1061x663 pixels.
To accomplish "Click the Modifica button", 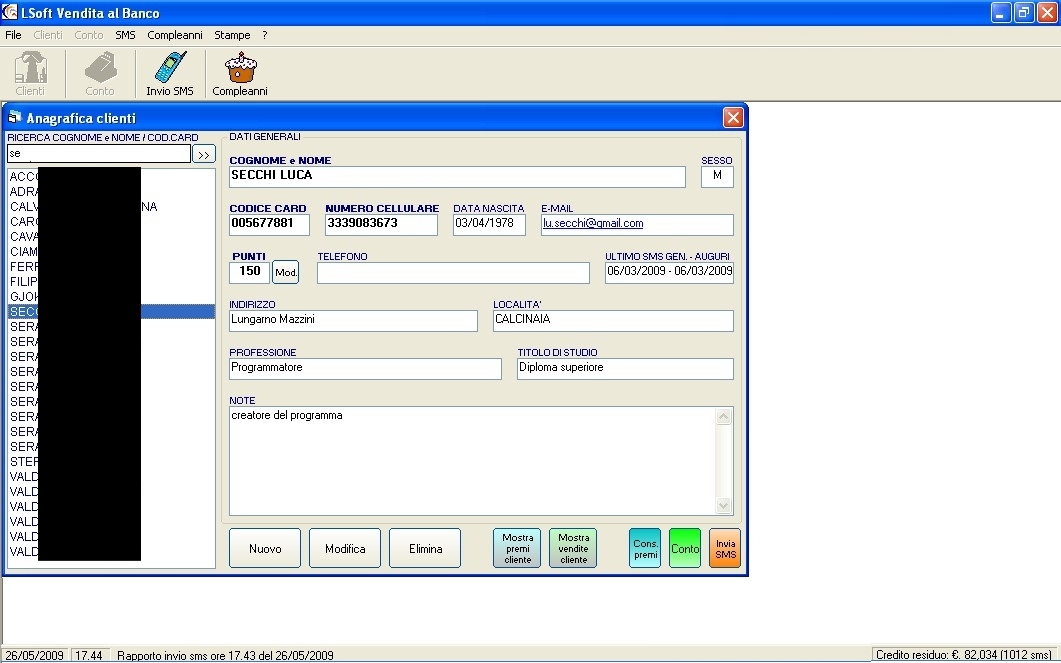I will coord(345,549).
